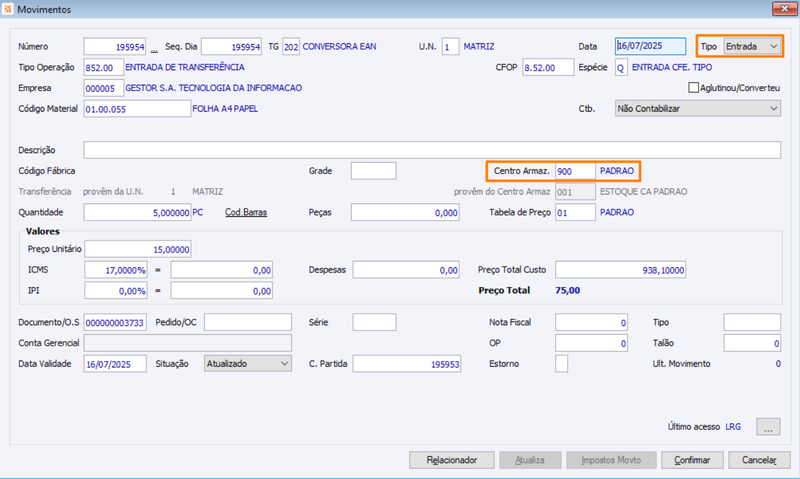Select the Centro Armaz. field 900
The image size is (800, 479).
point(576,171)
